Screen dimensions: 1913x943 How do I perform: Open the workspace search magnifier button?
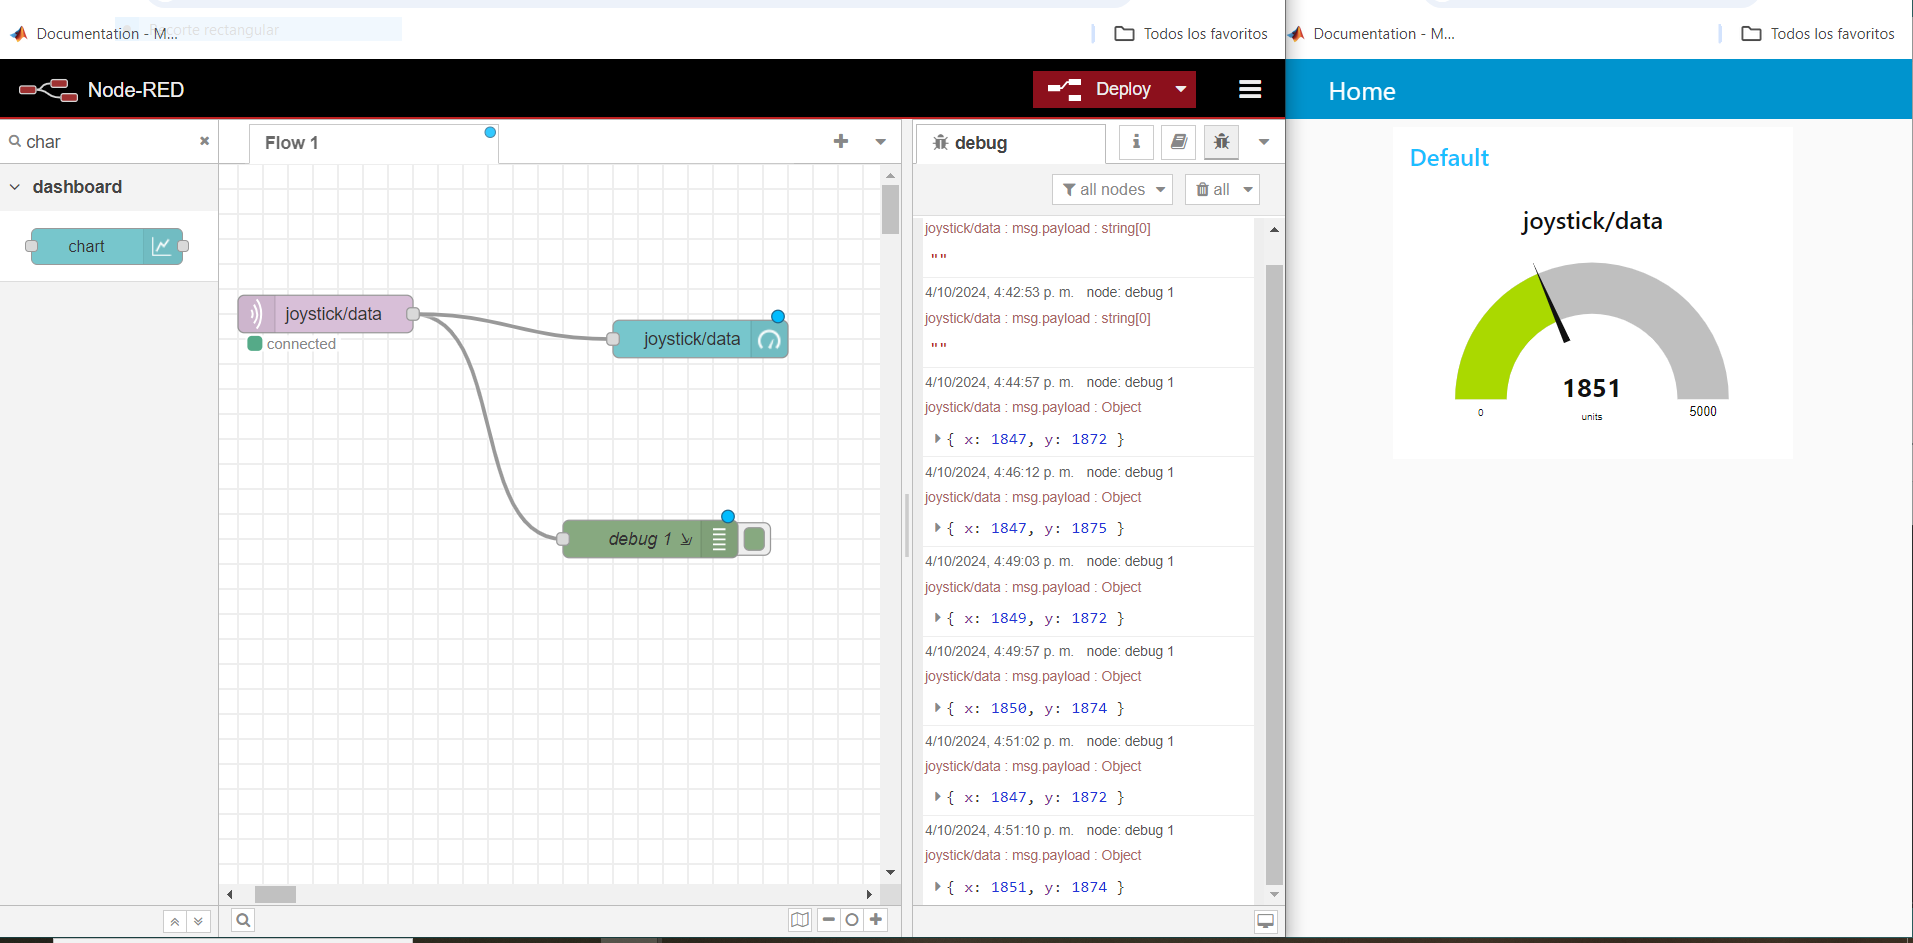[243, 920]
